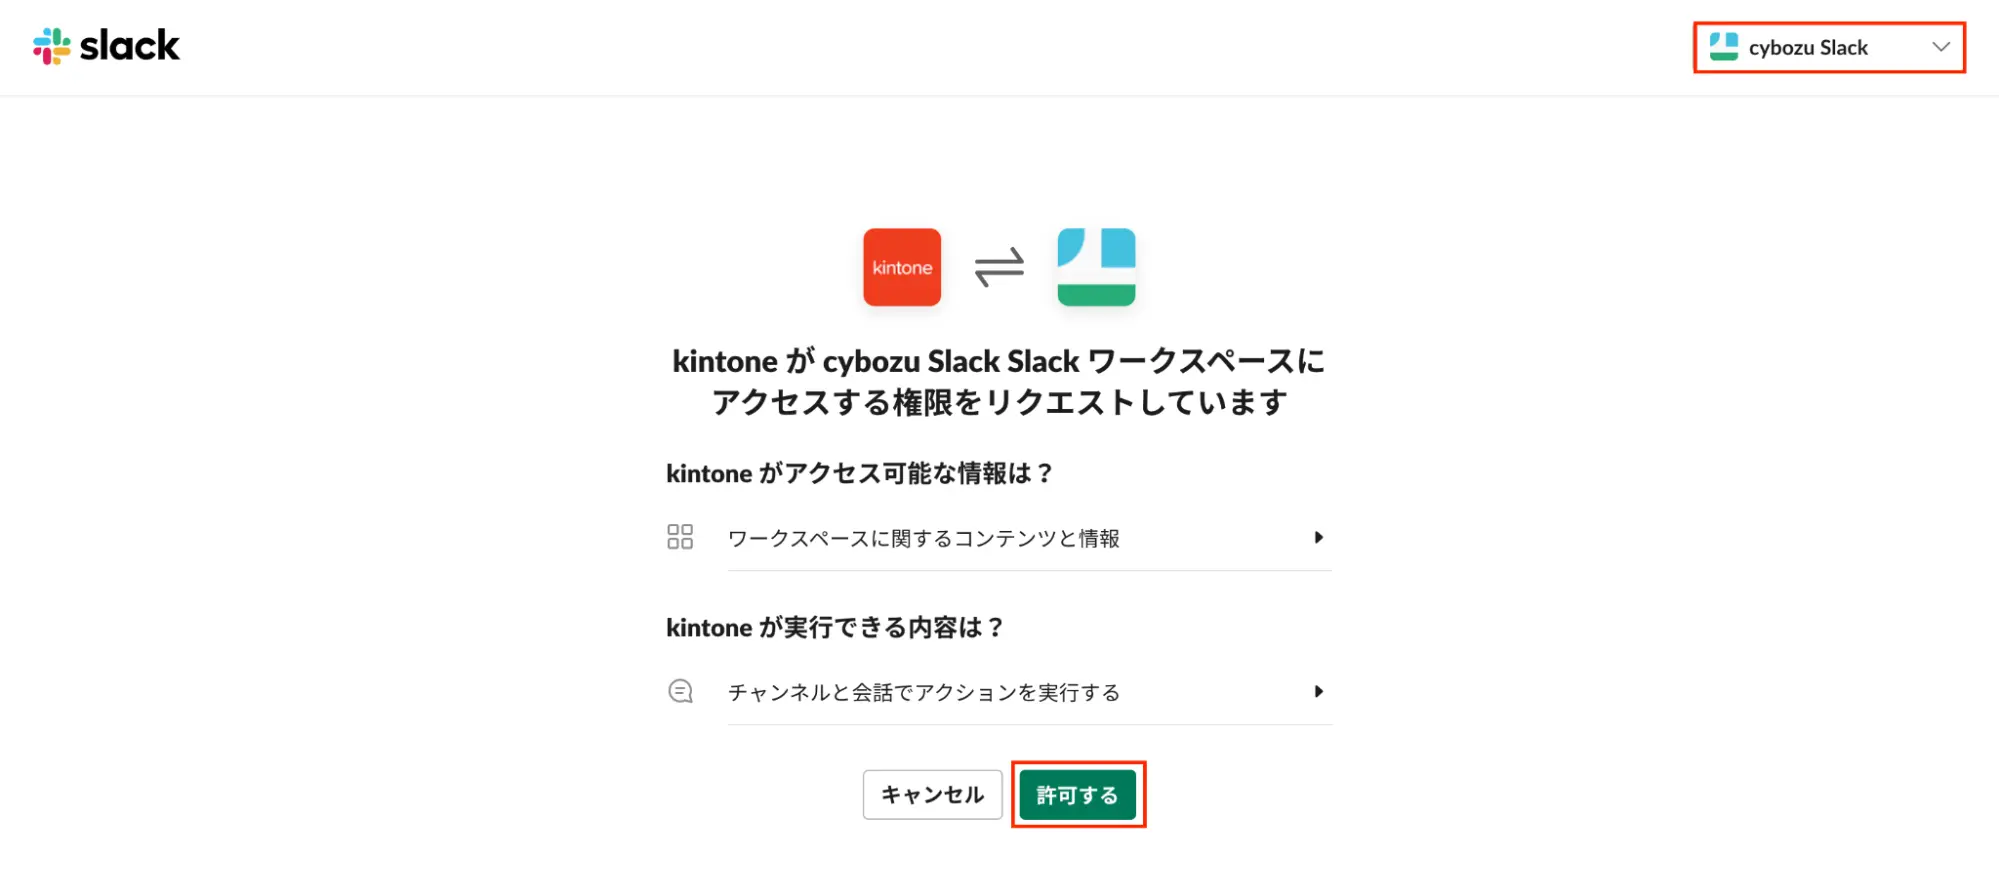Click the four-square grid workspace content icon

(x=680, y=537)
